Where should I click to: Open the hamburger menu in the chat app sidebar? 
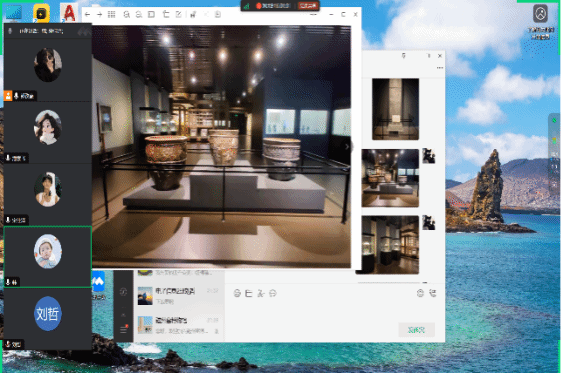pyautogui.click(x=123, y=329)
